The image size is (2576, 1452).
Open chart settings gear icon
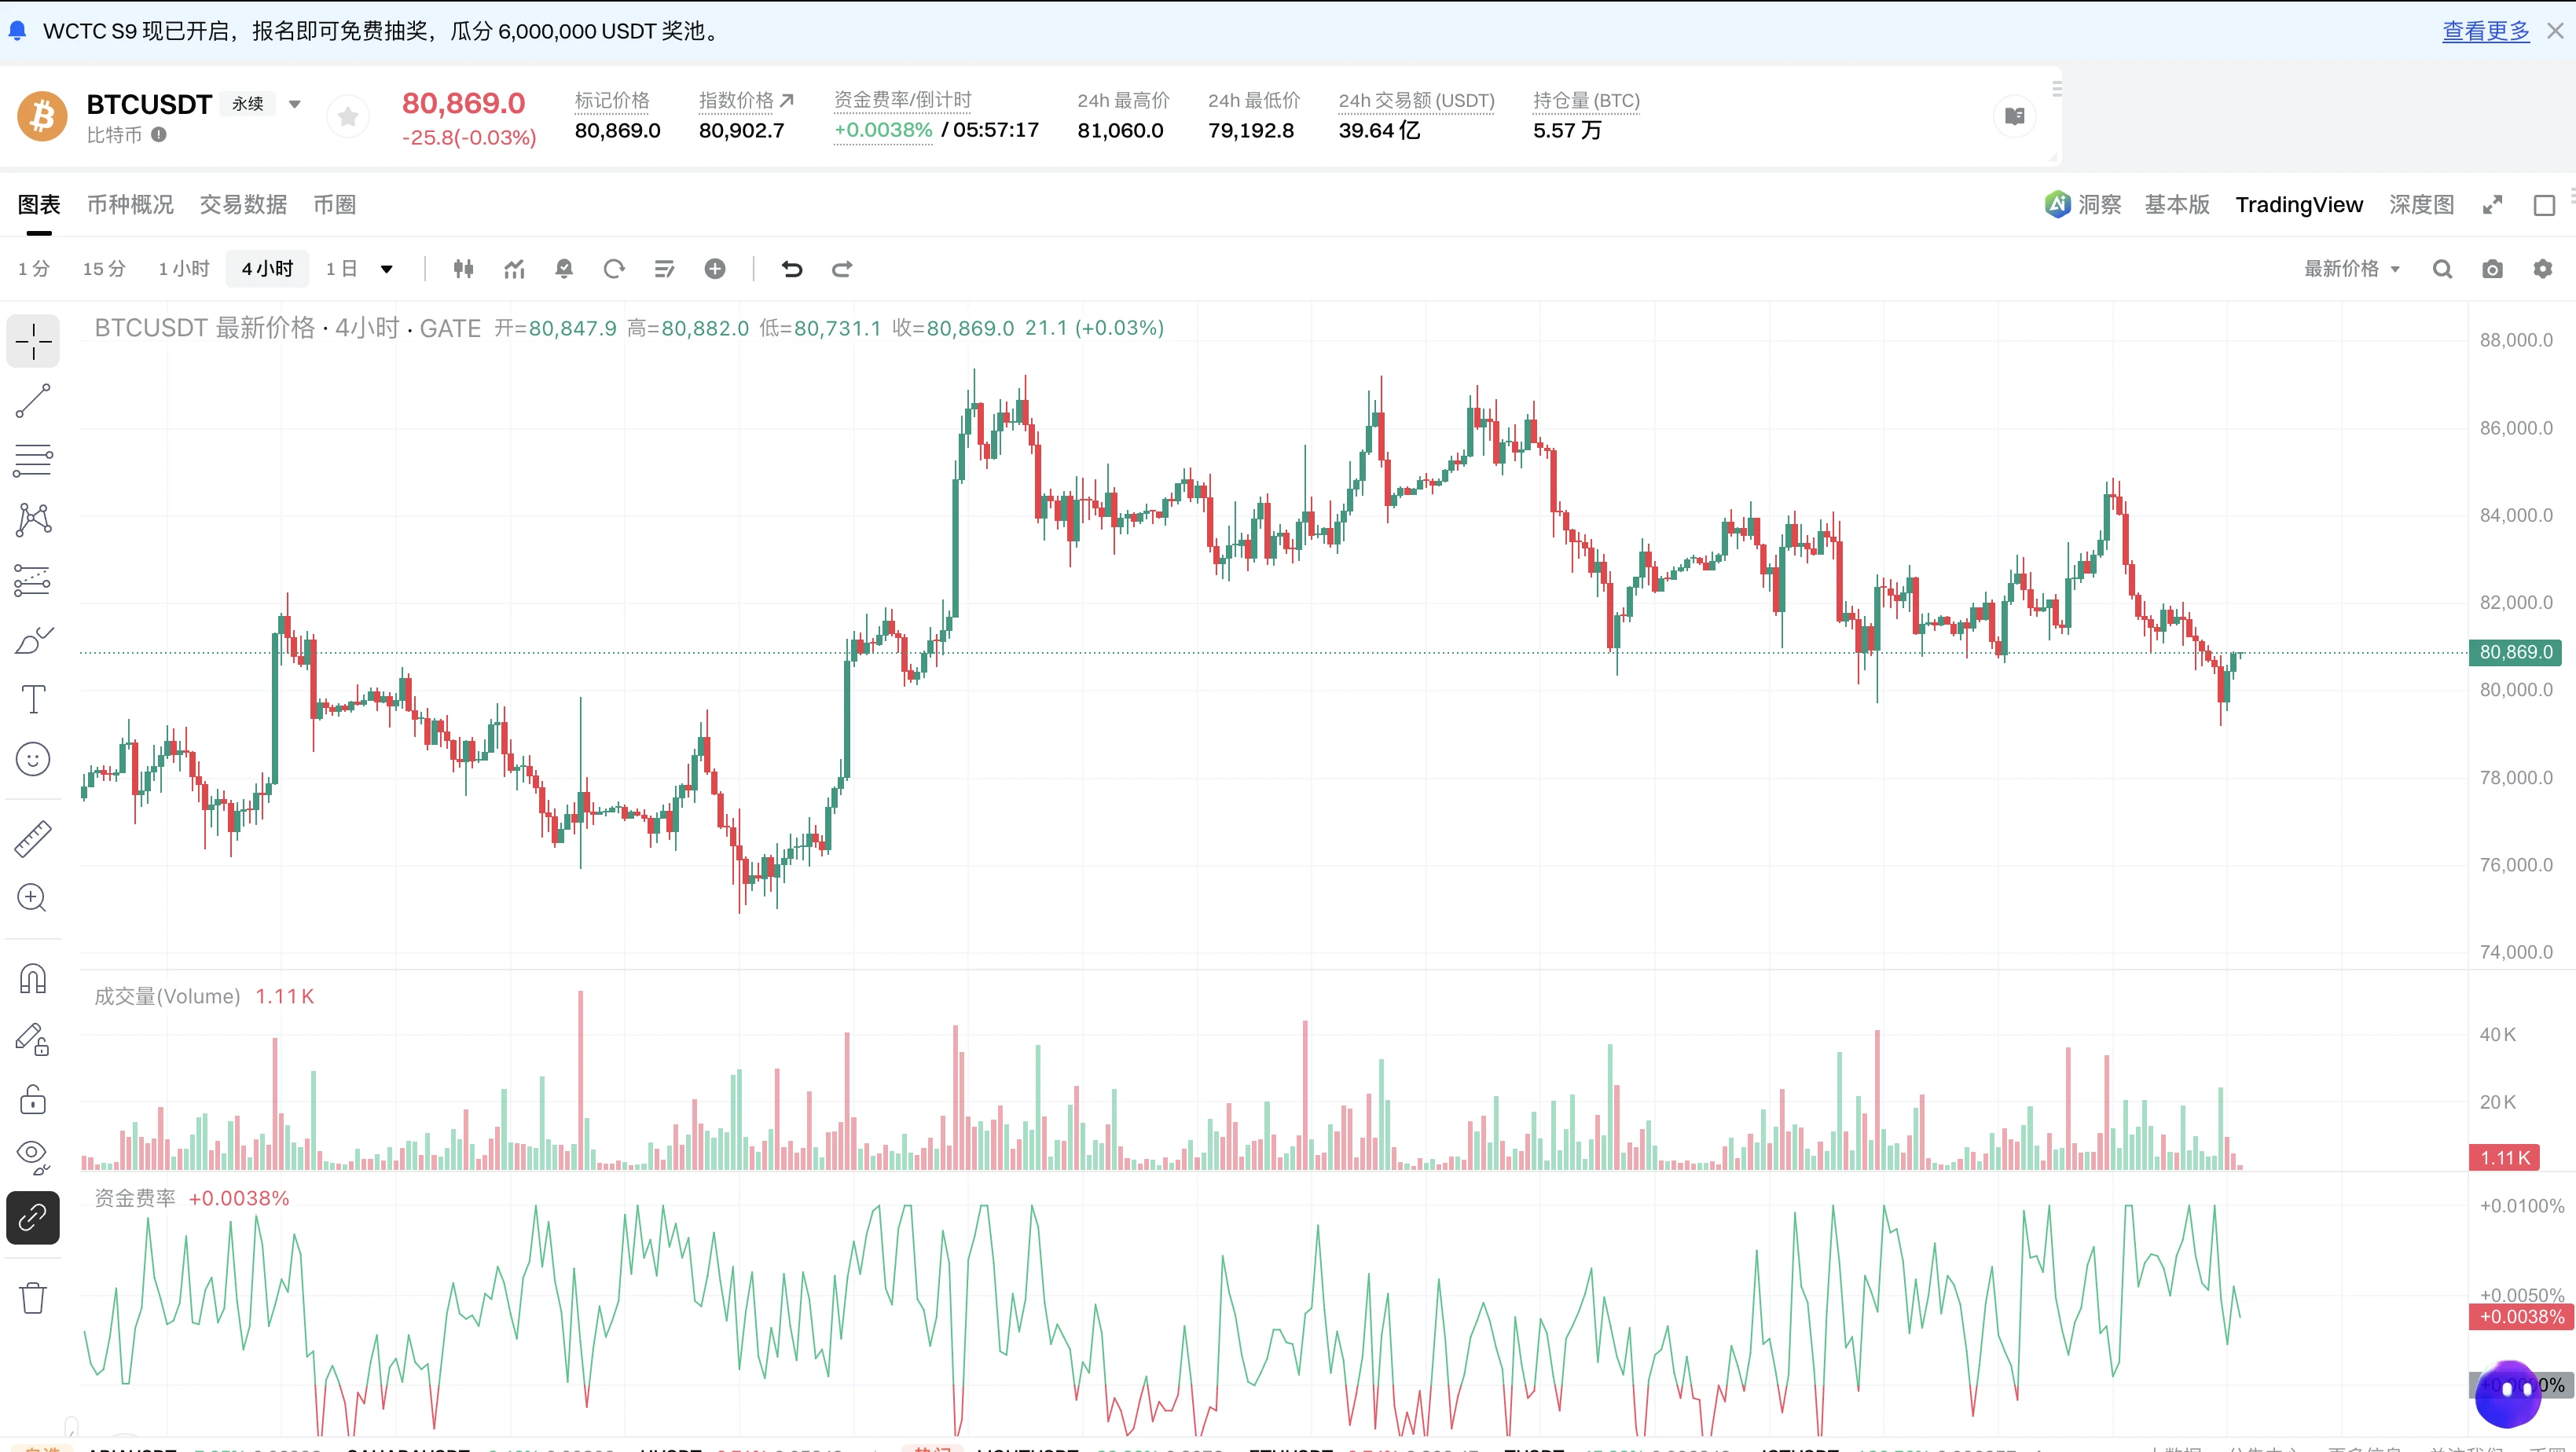(2543, 269)
